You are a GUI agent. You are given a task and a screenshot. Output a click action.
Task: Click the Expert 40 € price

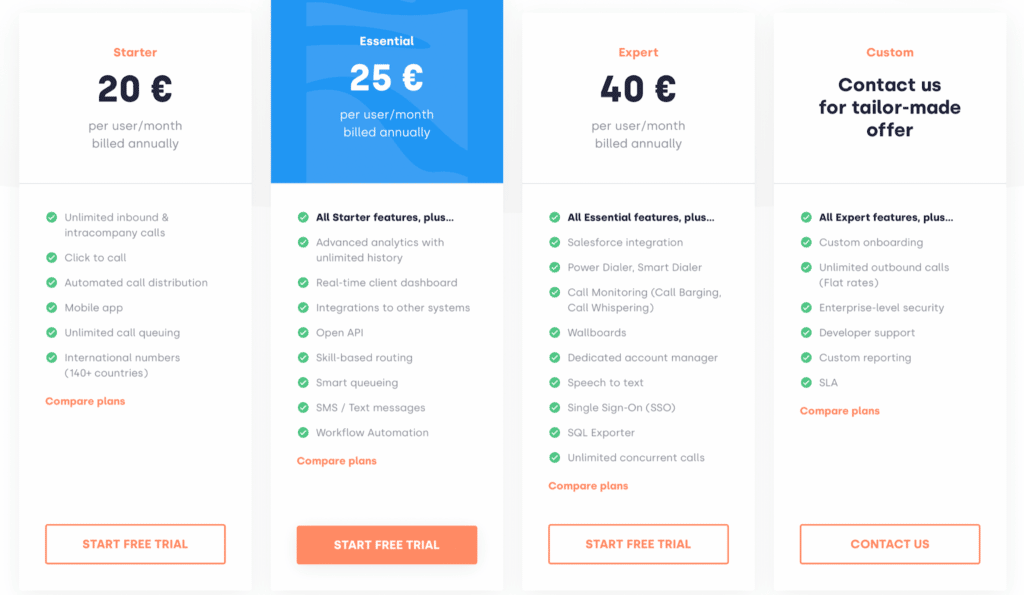(x=638, y=90)
